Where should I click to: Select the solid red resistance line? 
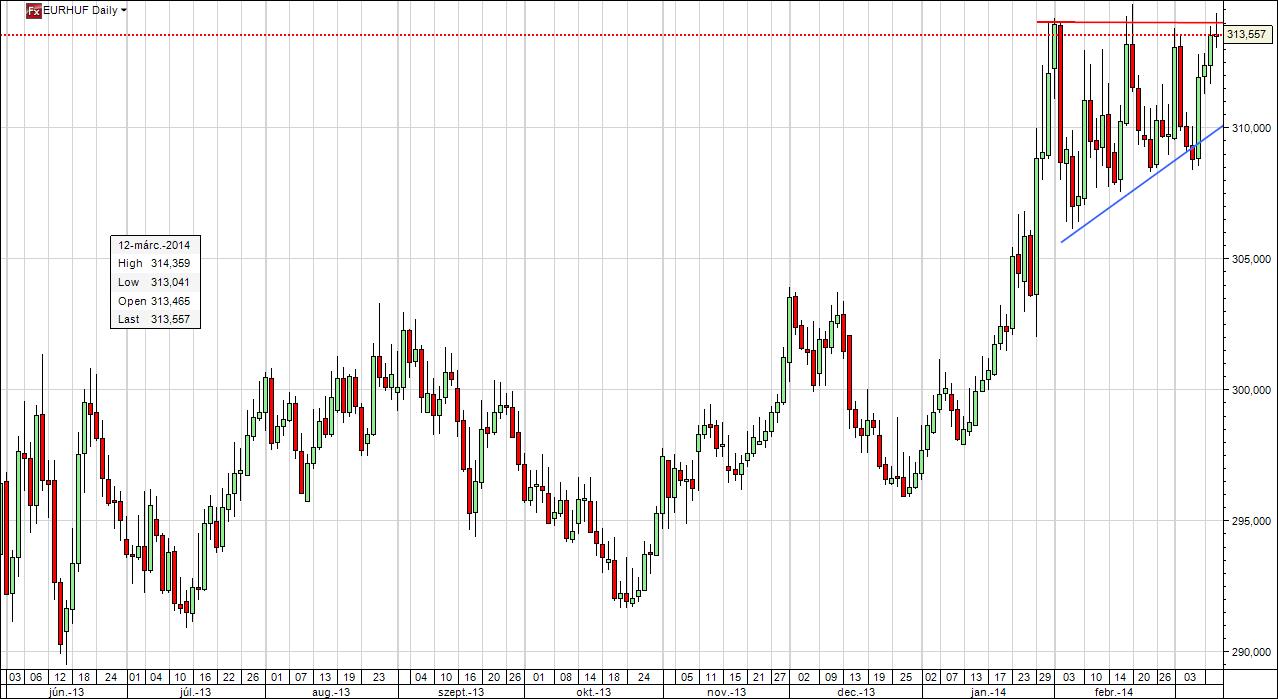click(x=1128, y=22)
